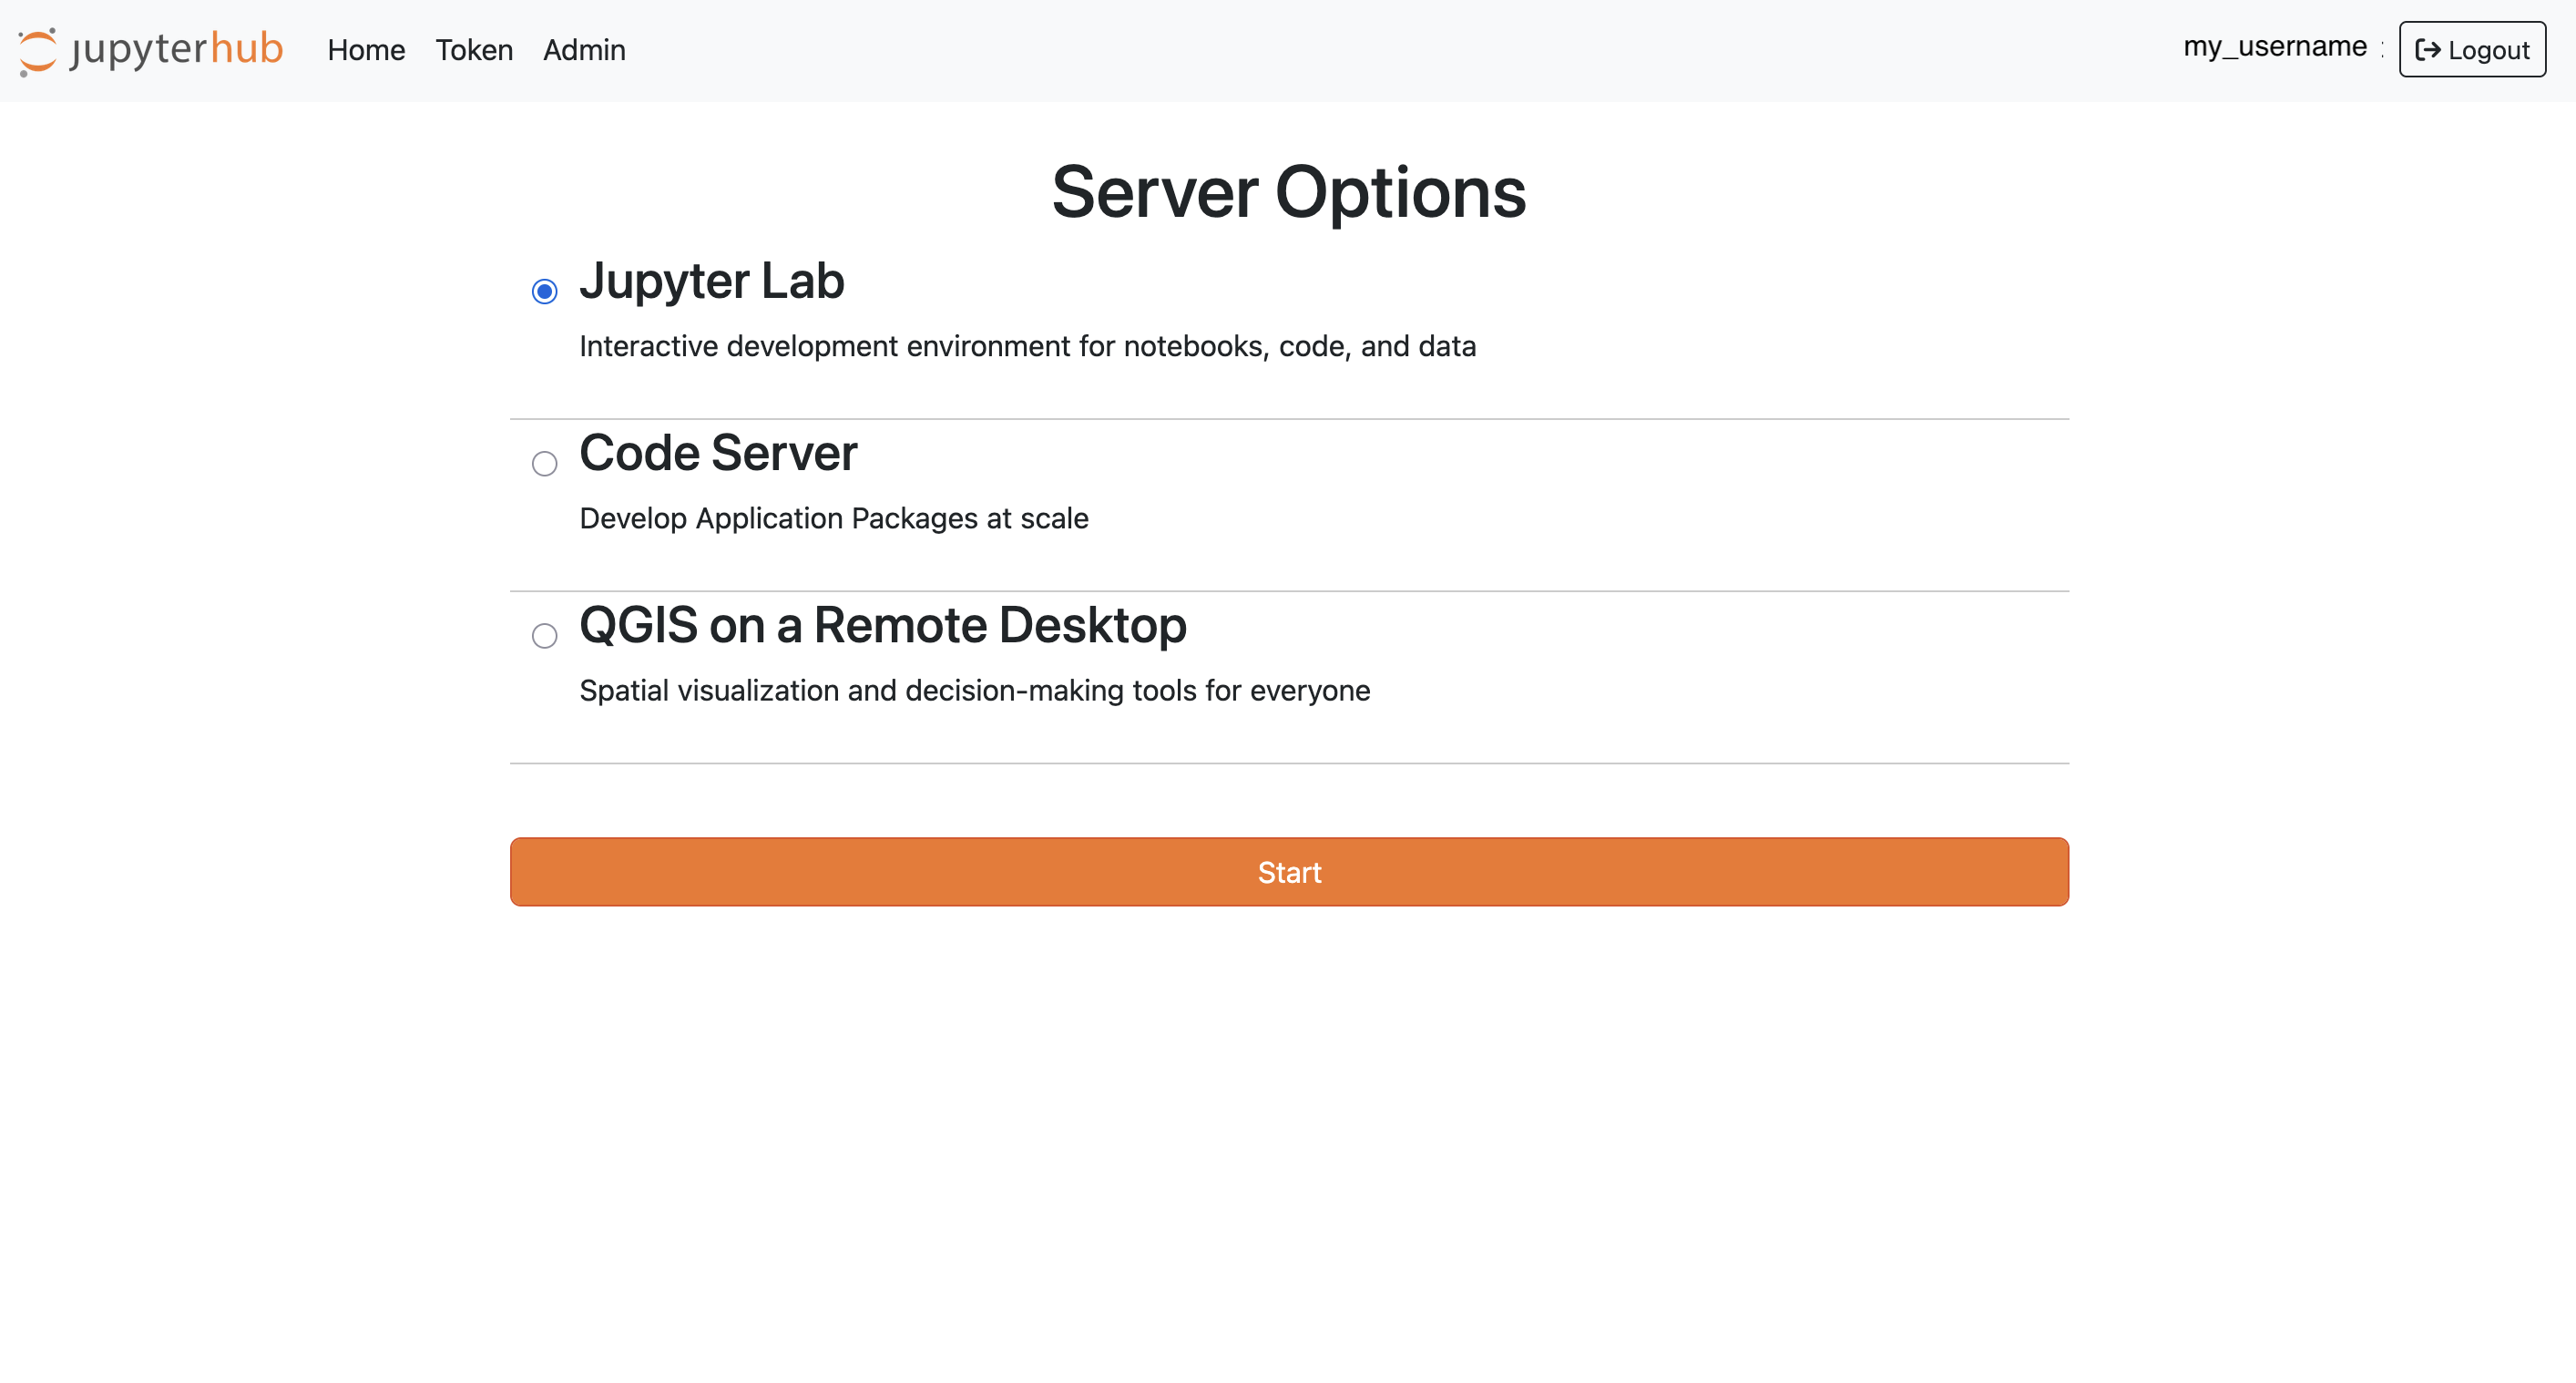Click the Logout button

tap(2472, 50)
